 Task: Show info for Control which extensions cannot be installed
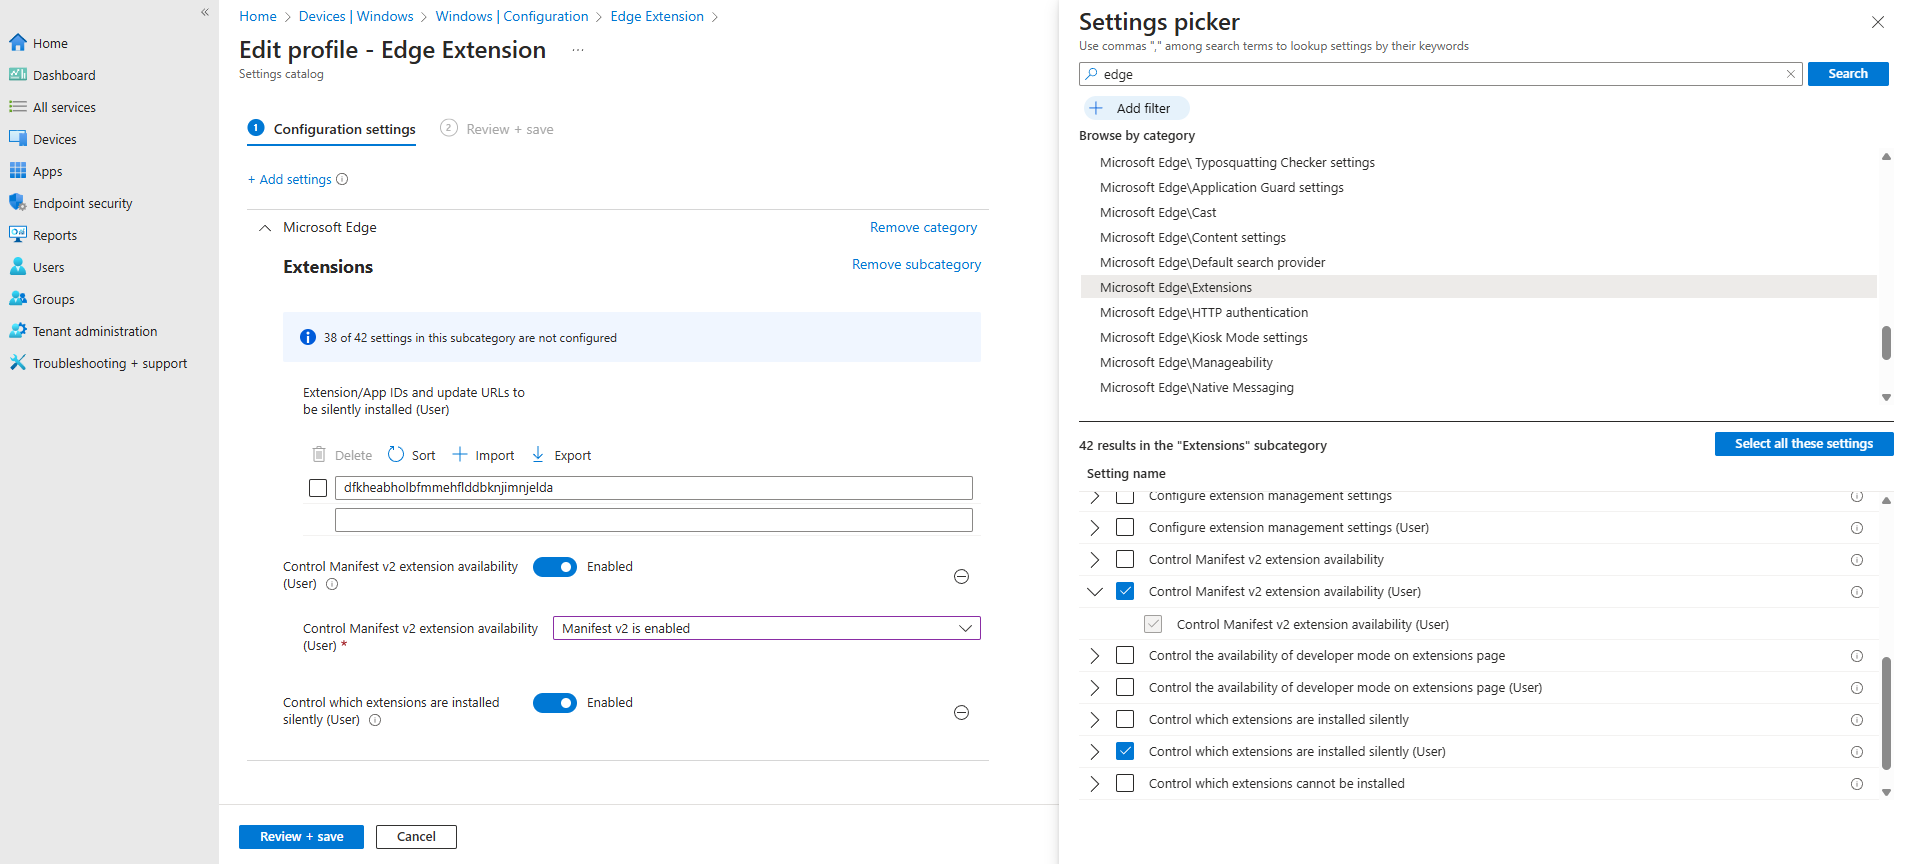coord(1857,784)
